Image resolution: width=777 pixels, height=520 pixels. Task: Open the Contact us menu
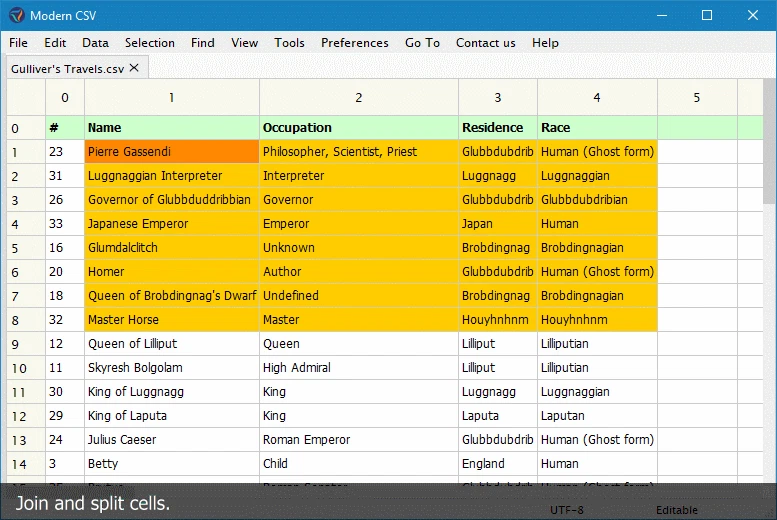click(486, 43)
